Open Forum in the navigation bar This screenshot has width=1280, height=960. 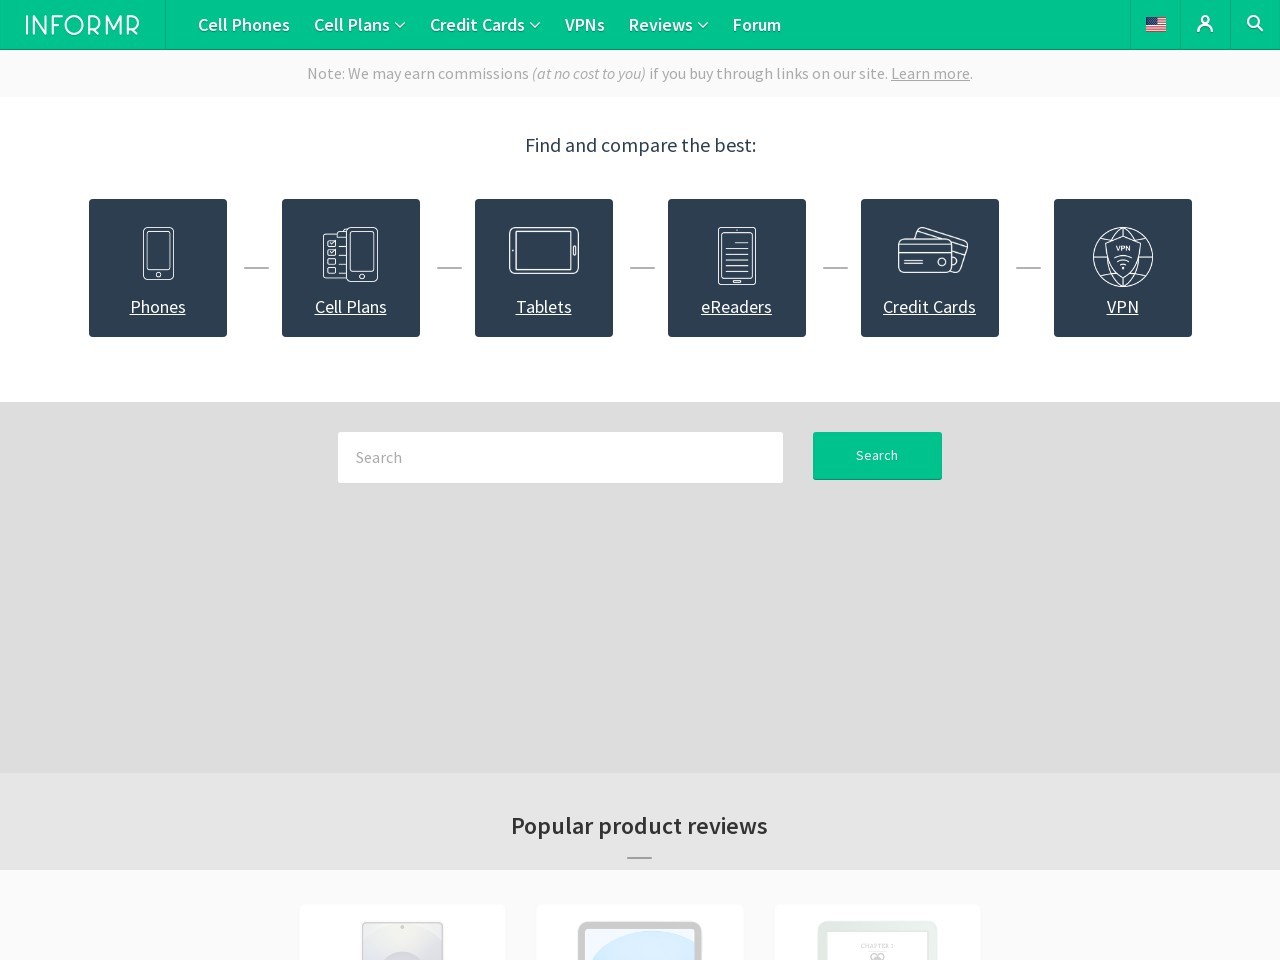pos(757,25)
